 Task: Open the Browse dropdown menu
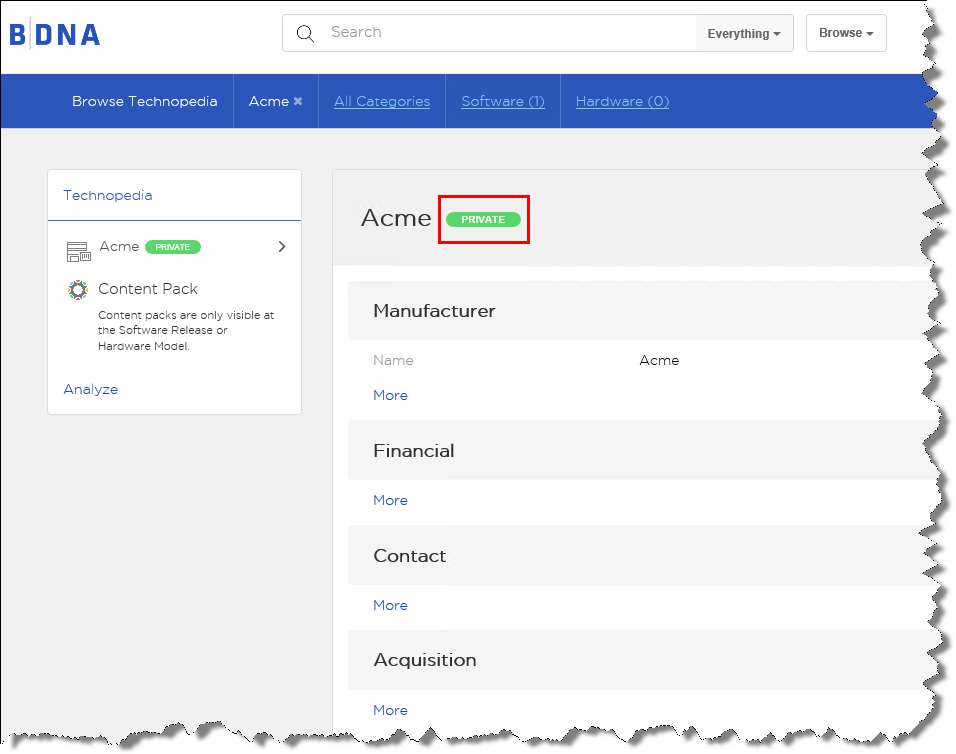click(x=846, y=33)
